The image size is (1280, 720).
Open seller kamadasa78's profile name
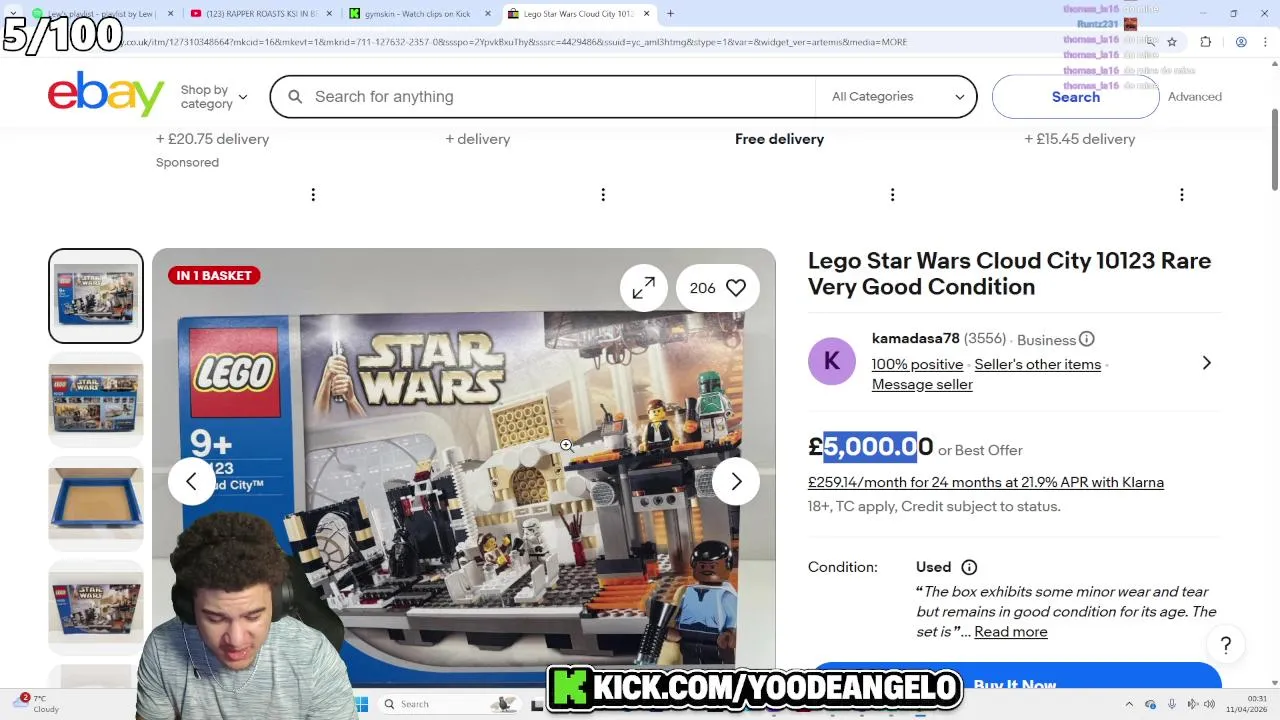[x=915, y=339]
